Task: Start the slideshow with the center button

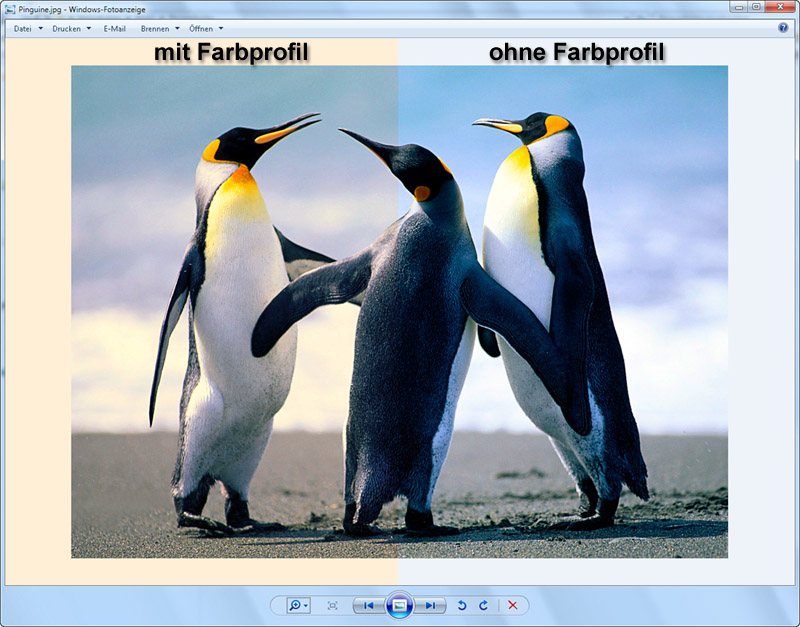Action: click(399, 605)
